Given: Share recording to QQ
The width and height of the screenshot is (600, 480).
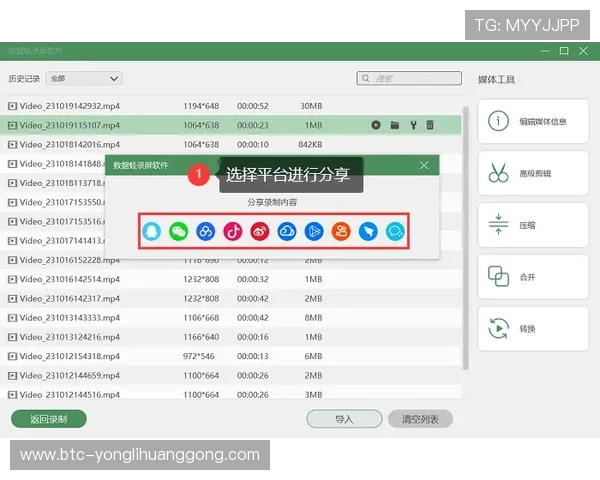Looking at the screenshot, I should pos(152,231).
